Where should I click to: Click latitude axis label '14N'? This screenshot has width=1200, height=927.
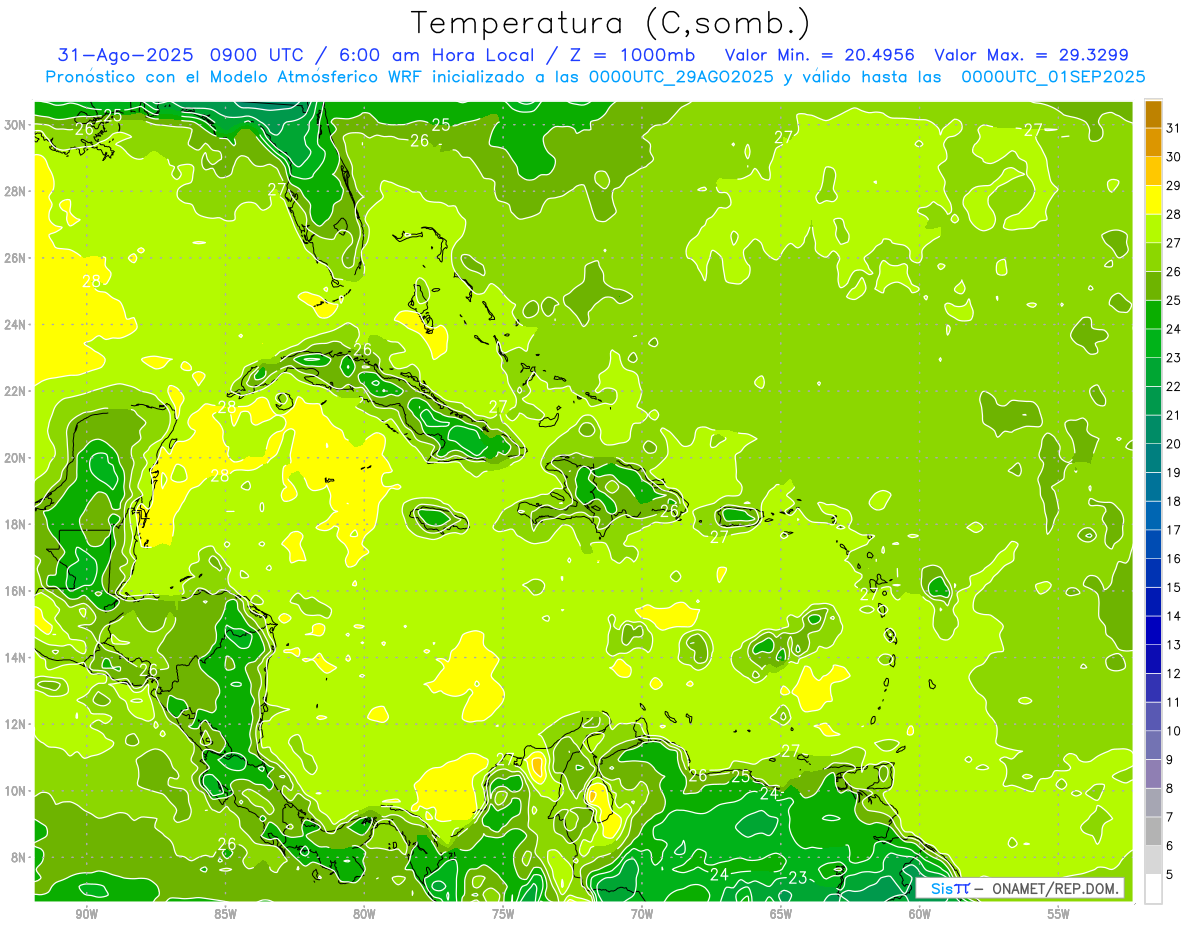pos(15,658)
